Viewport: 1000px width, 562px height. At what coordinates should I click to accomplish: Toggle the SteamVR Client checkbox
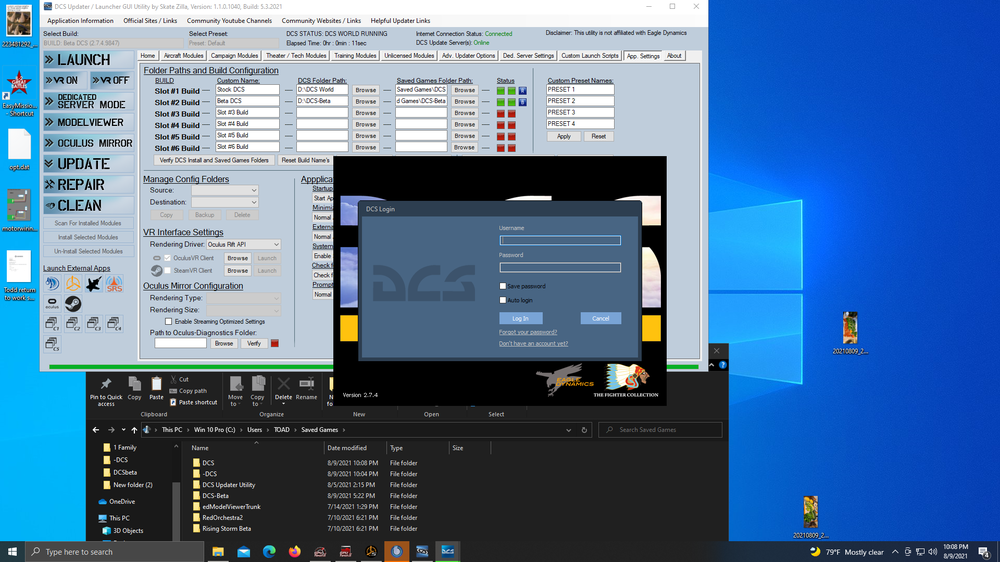click(x=168, y=270)
